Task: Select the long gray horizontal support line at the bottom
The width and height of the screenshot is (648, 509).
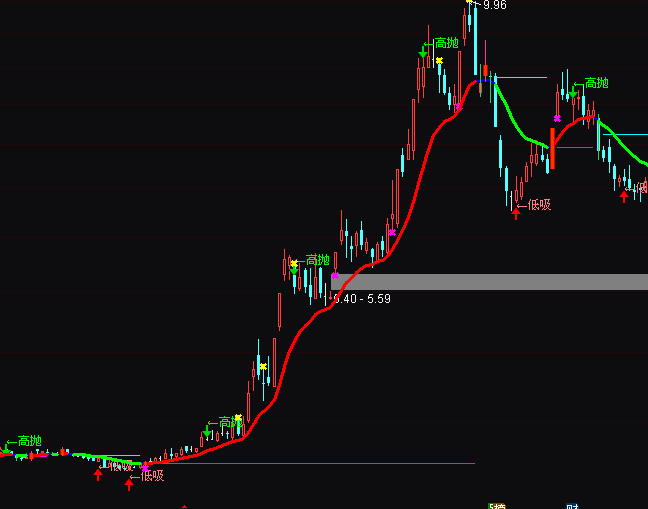Action: coord(320,463)
